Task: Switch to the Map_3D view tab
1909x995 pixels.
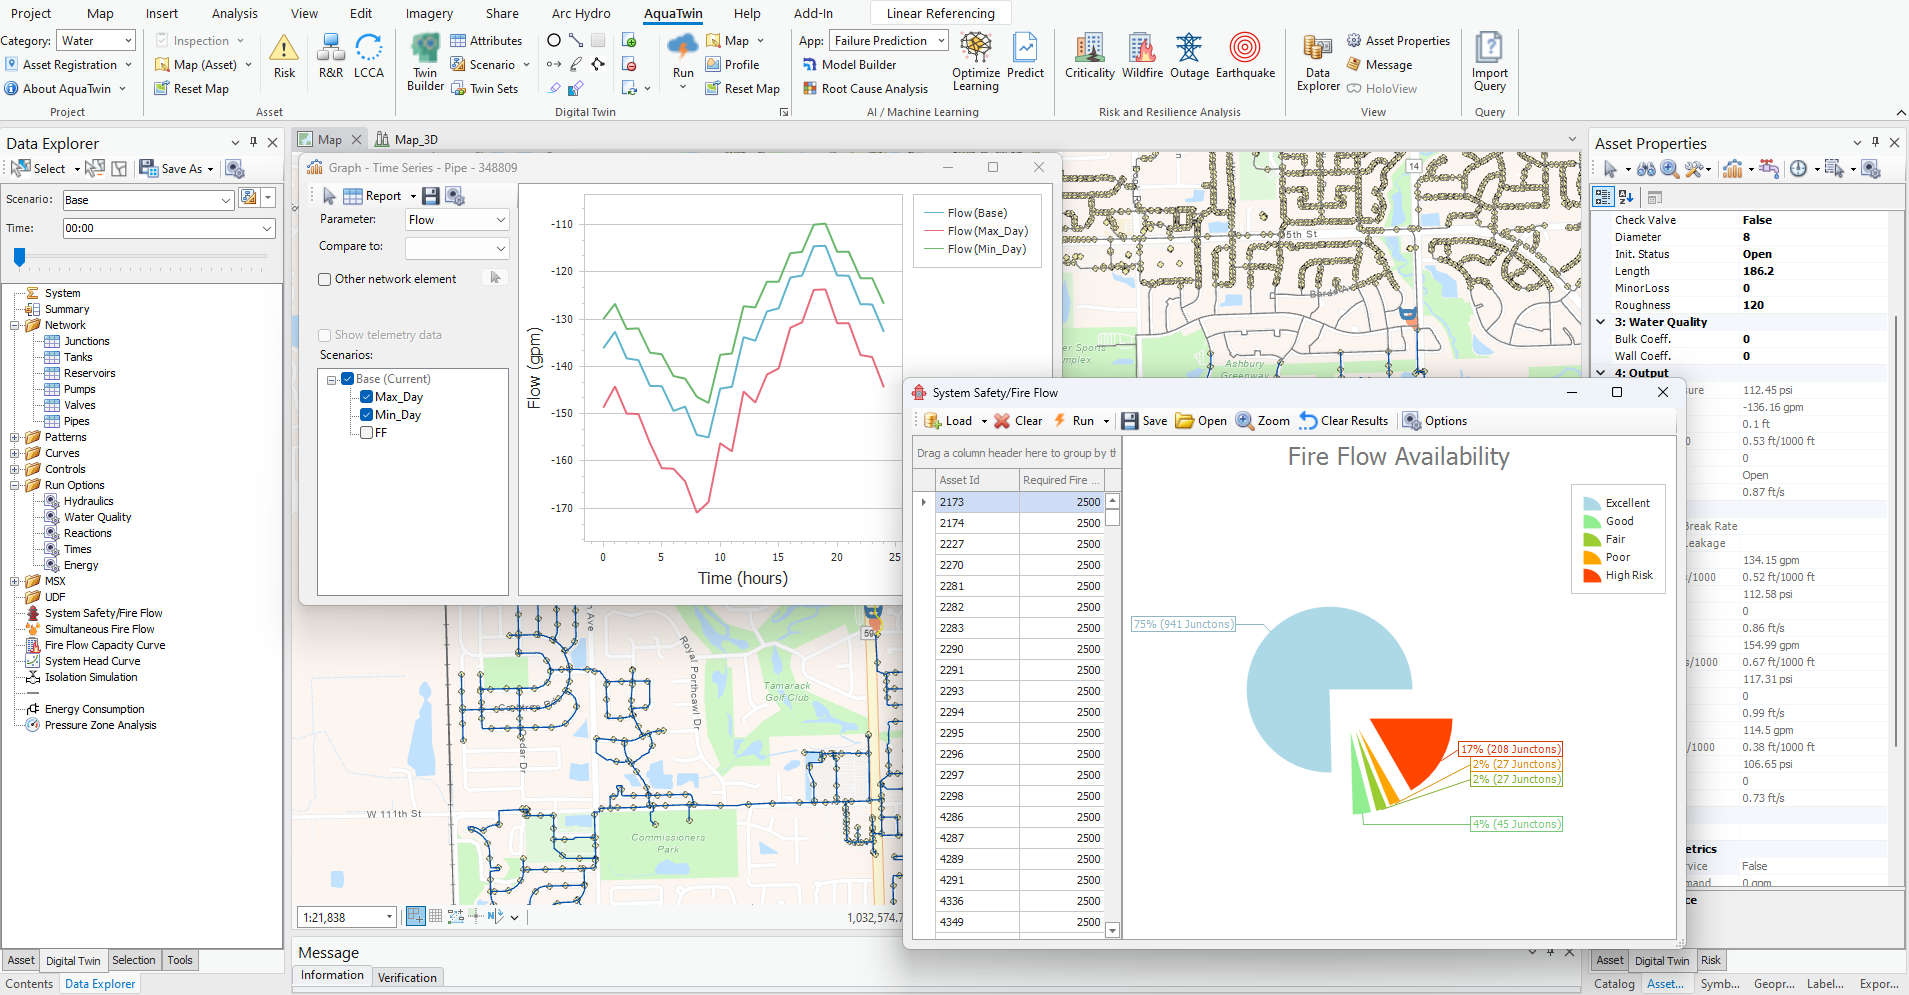Action: (415, 140)
